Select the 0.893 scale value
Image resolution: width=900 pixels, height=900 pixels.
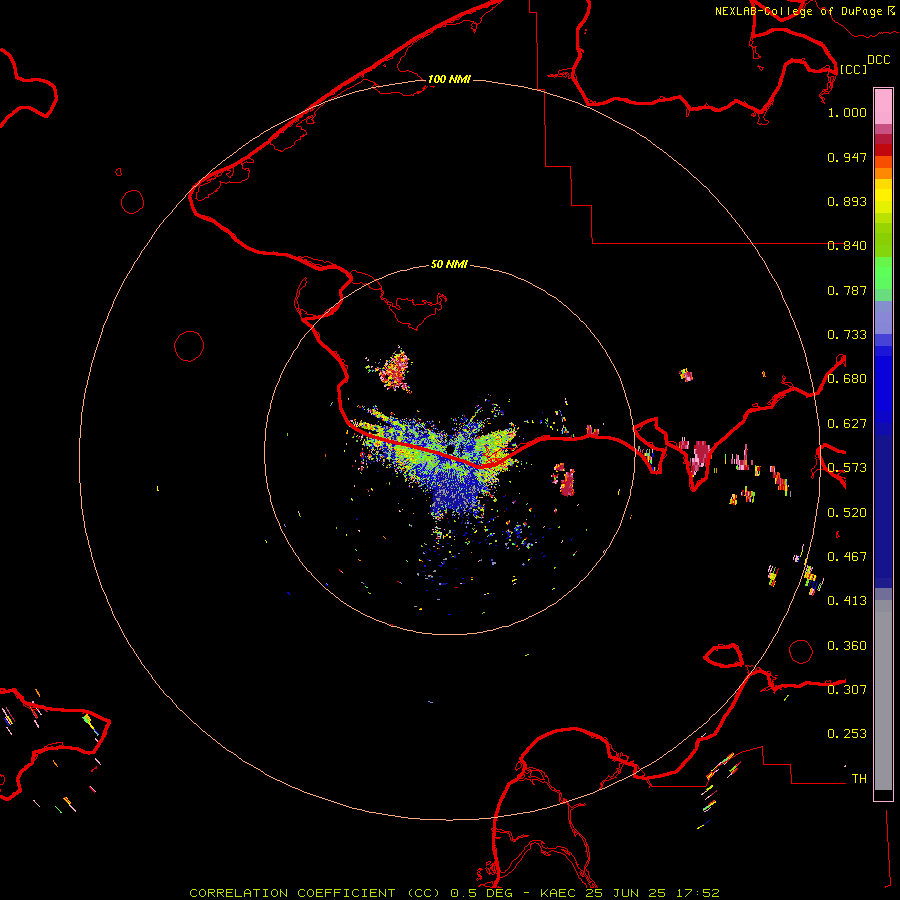(847, 201)
